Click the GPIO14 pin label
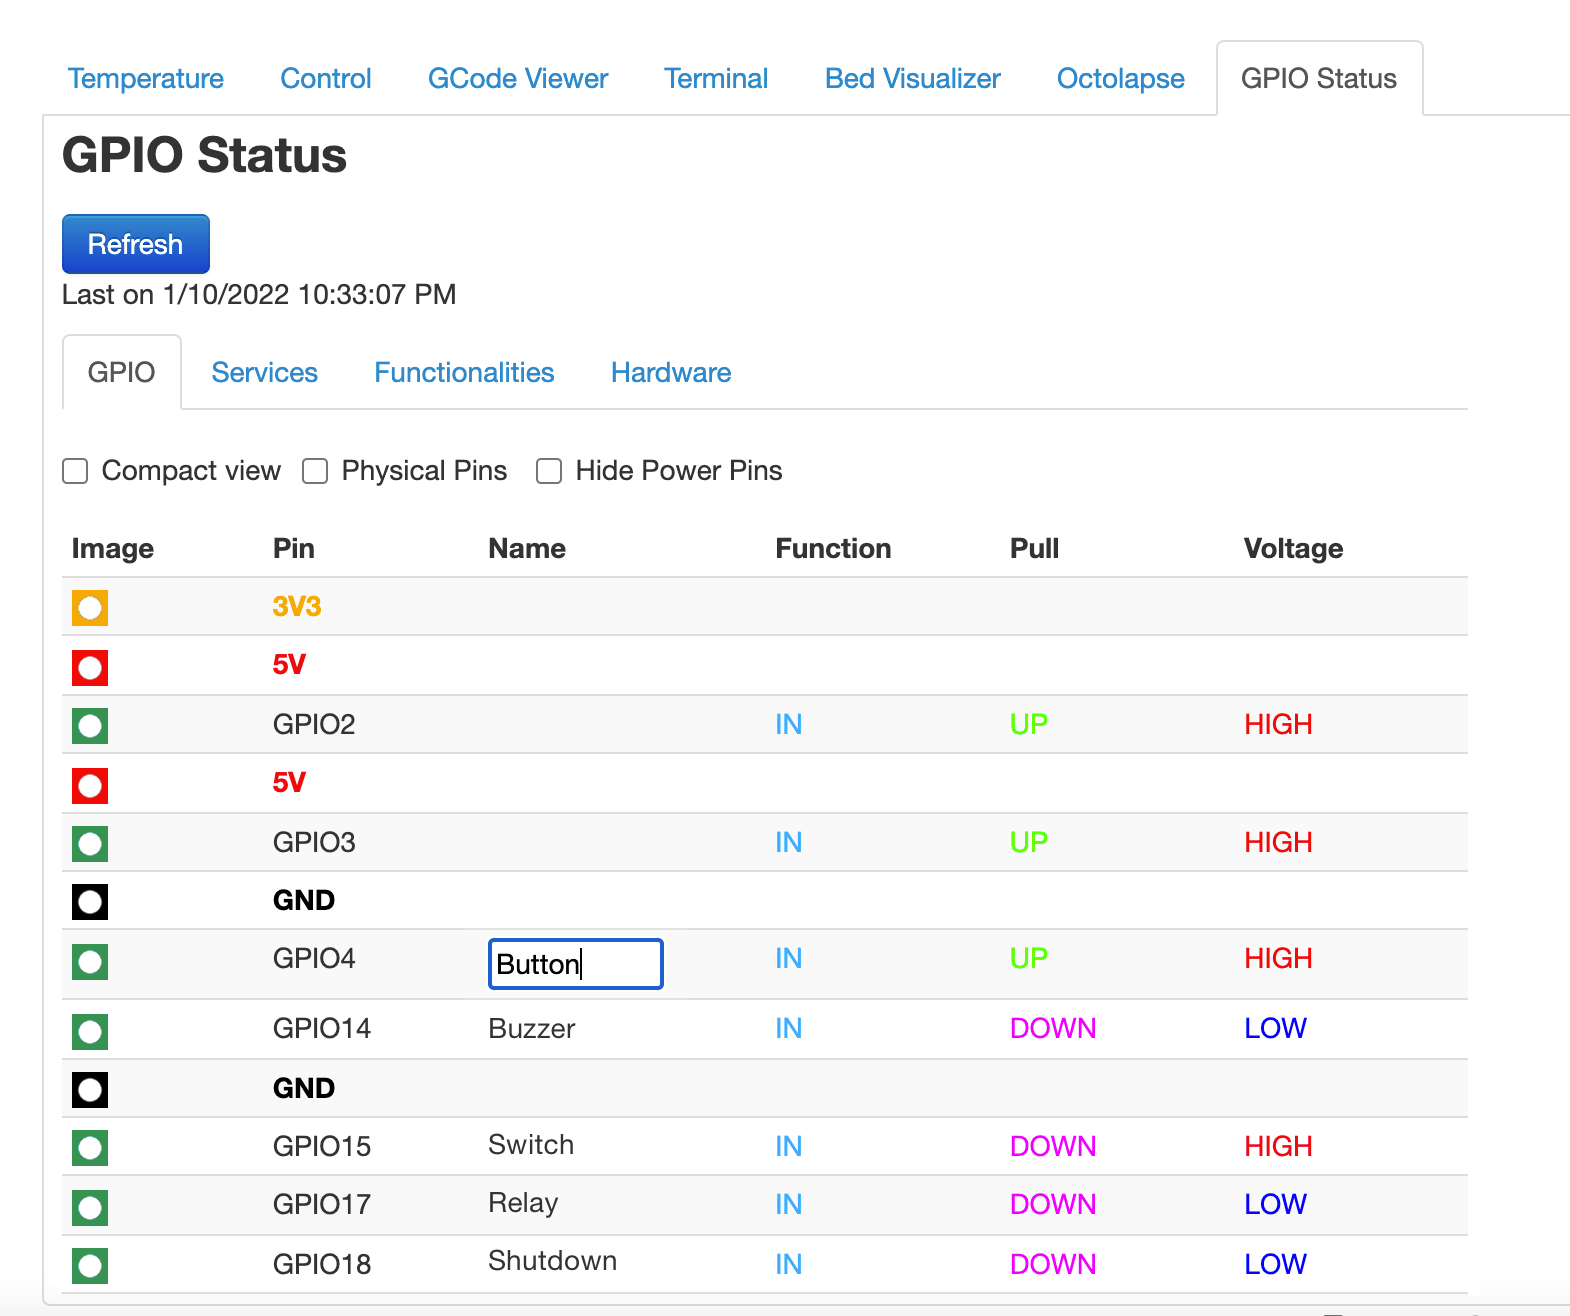 [322, 1028]
